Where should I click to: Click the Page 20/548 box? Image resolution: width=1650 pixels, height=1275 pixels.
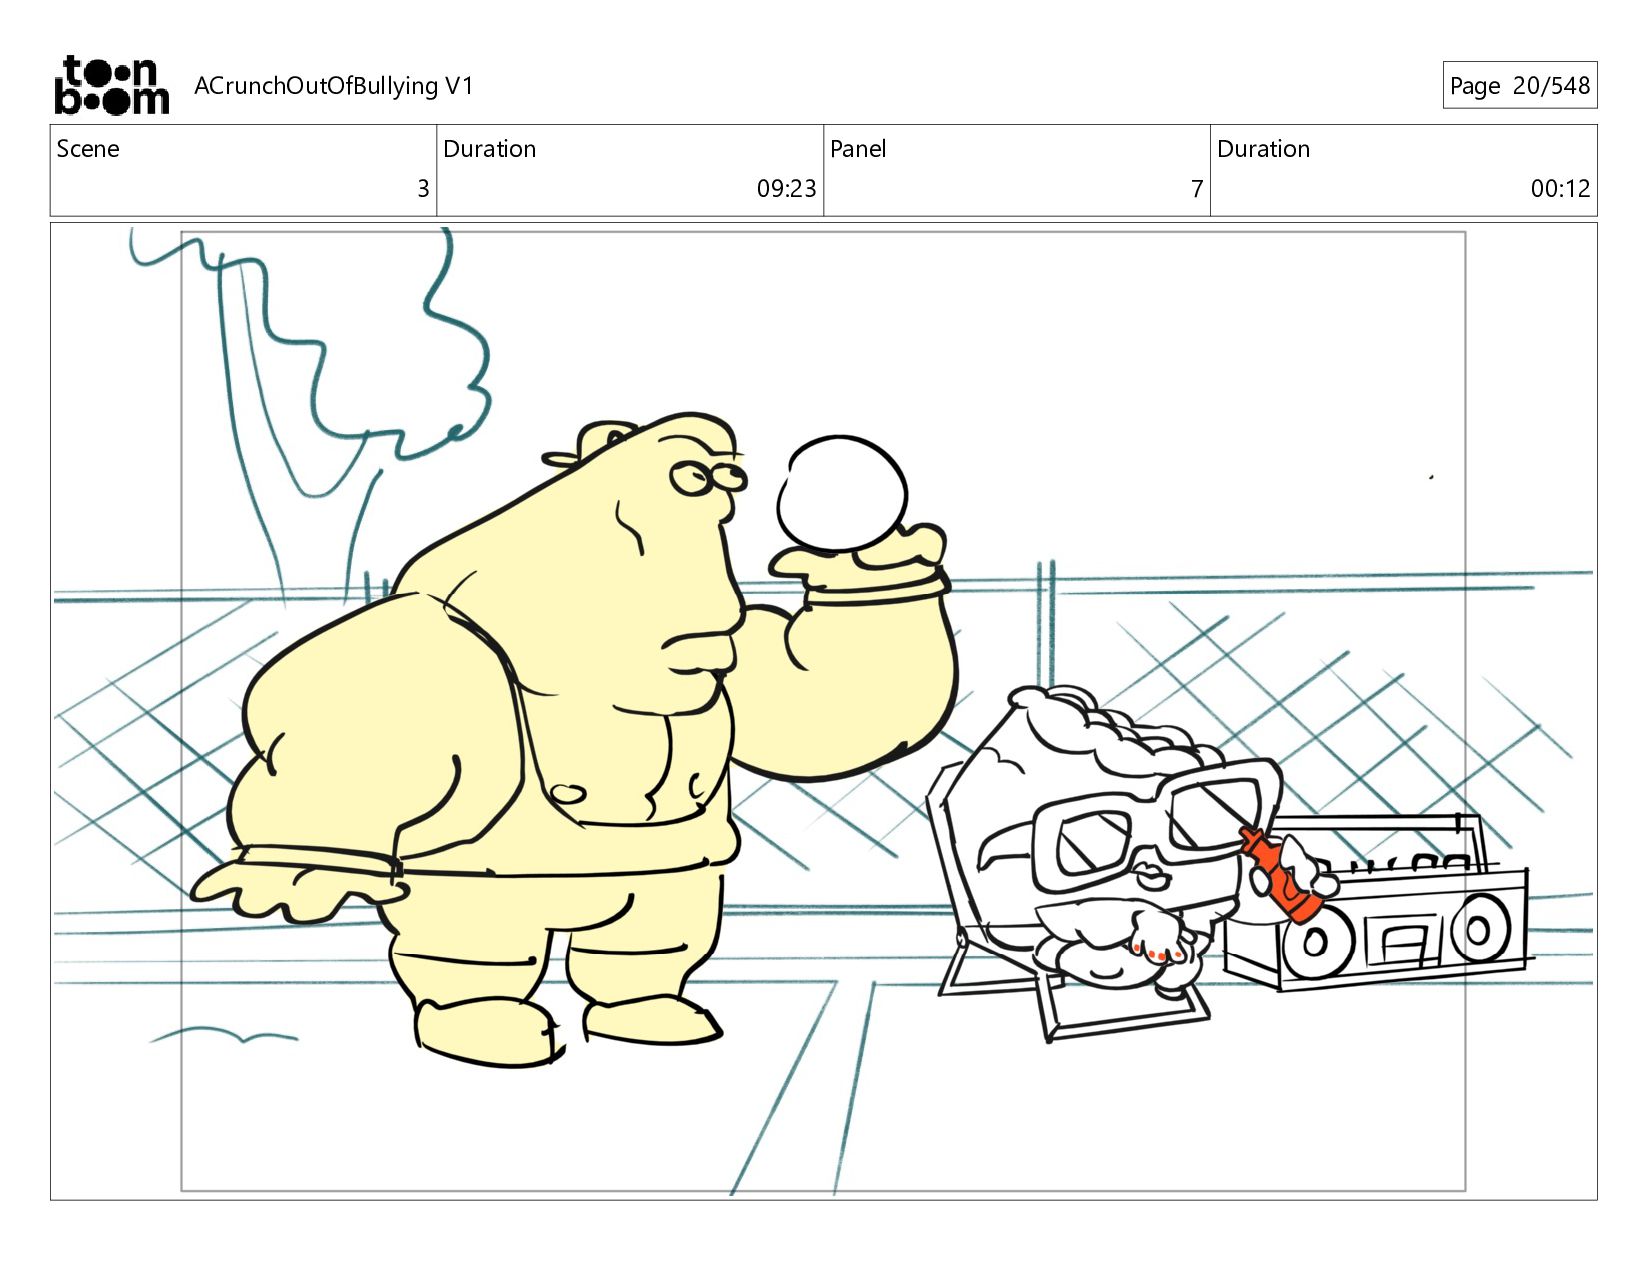(x=1519, y=85)
